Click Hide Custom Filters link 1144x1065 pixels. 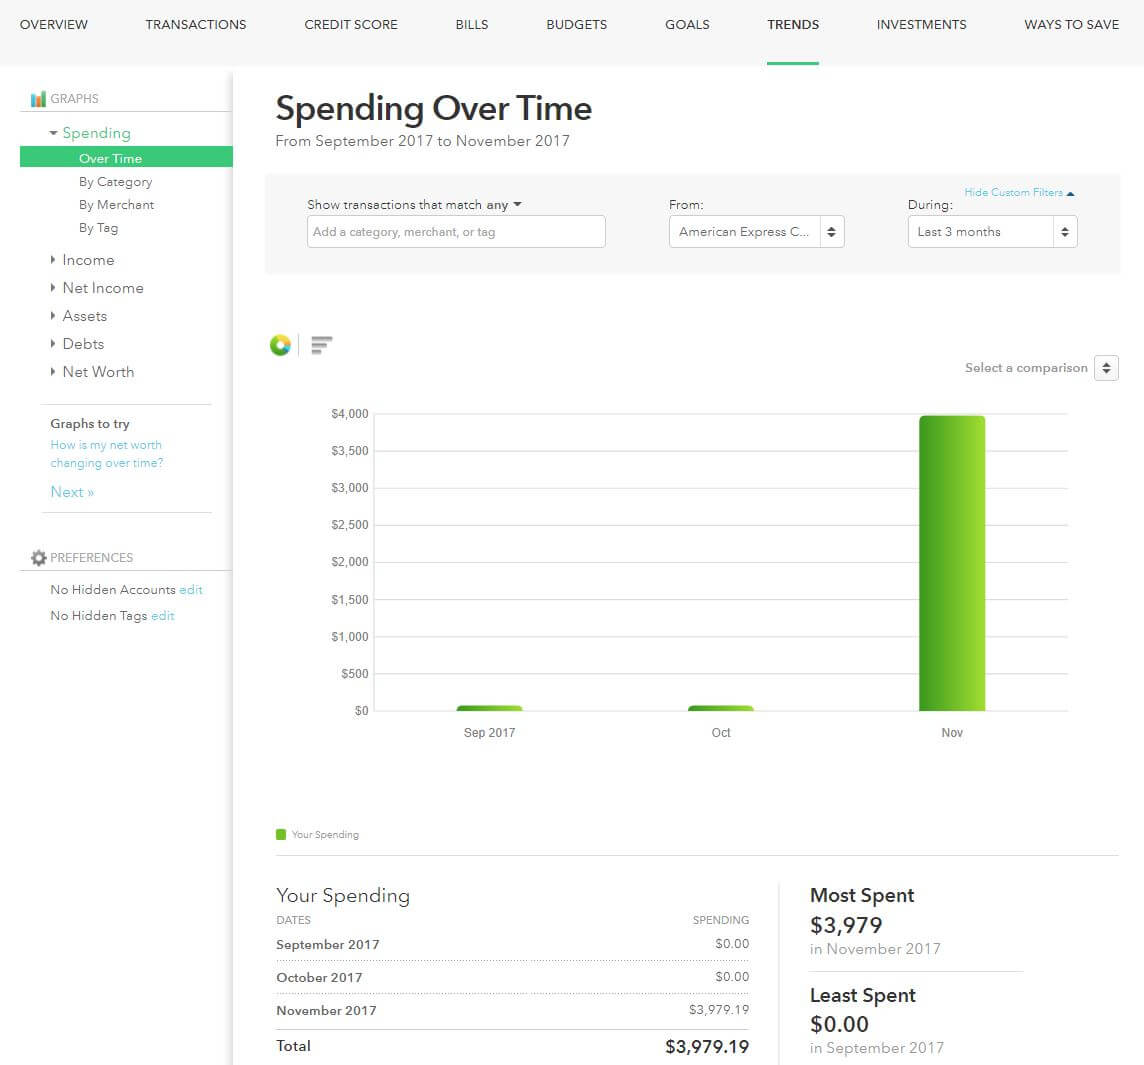pyautogui.click(x=1018, y=193)
